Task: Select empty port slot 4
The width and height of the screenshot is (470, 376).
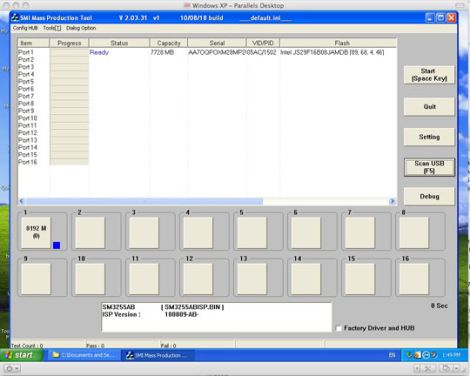Action: [198, 233]
